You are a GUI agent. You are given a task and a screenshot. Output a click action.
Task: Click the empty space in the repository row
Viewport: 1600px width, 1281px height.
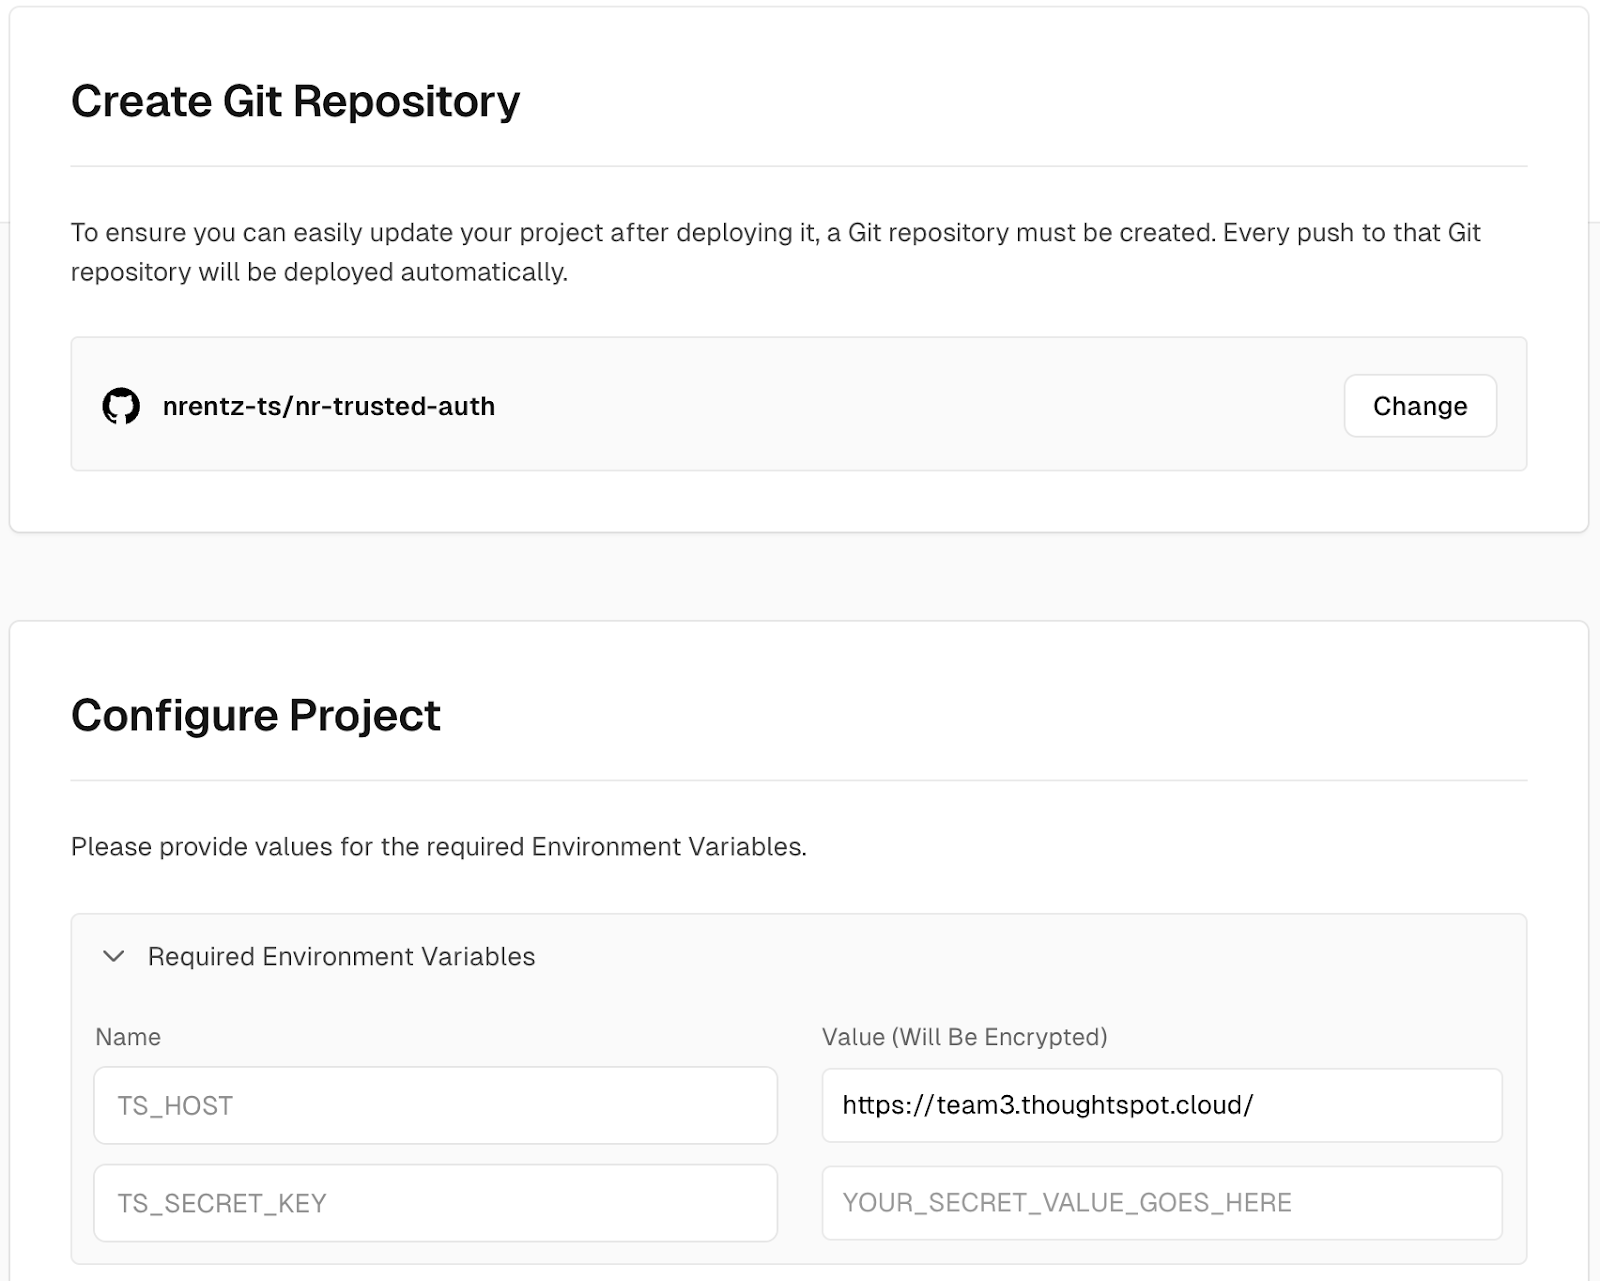point(900,406)
